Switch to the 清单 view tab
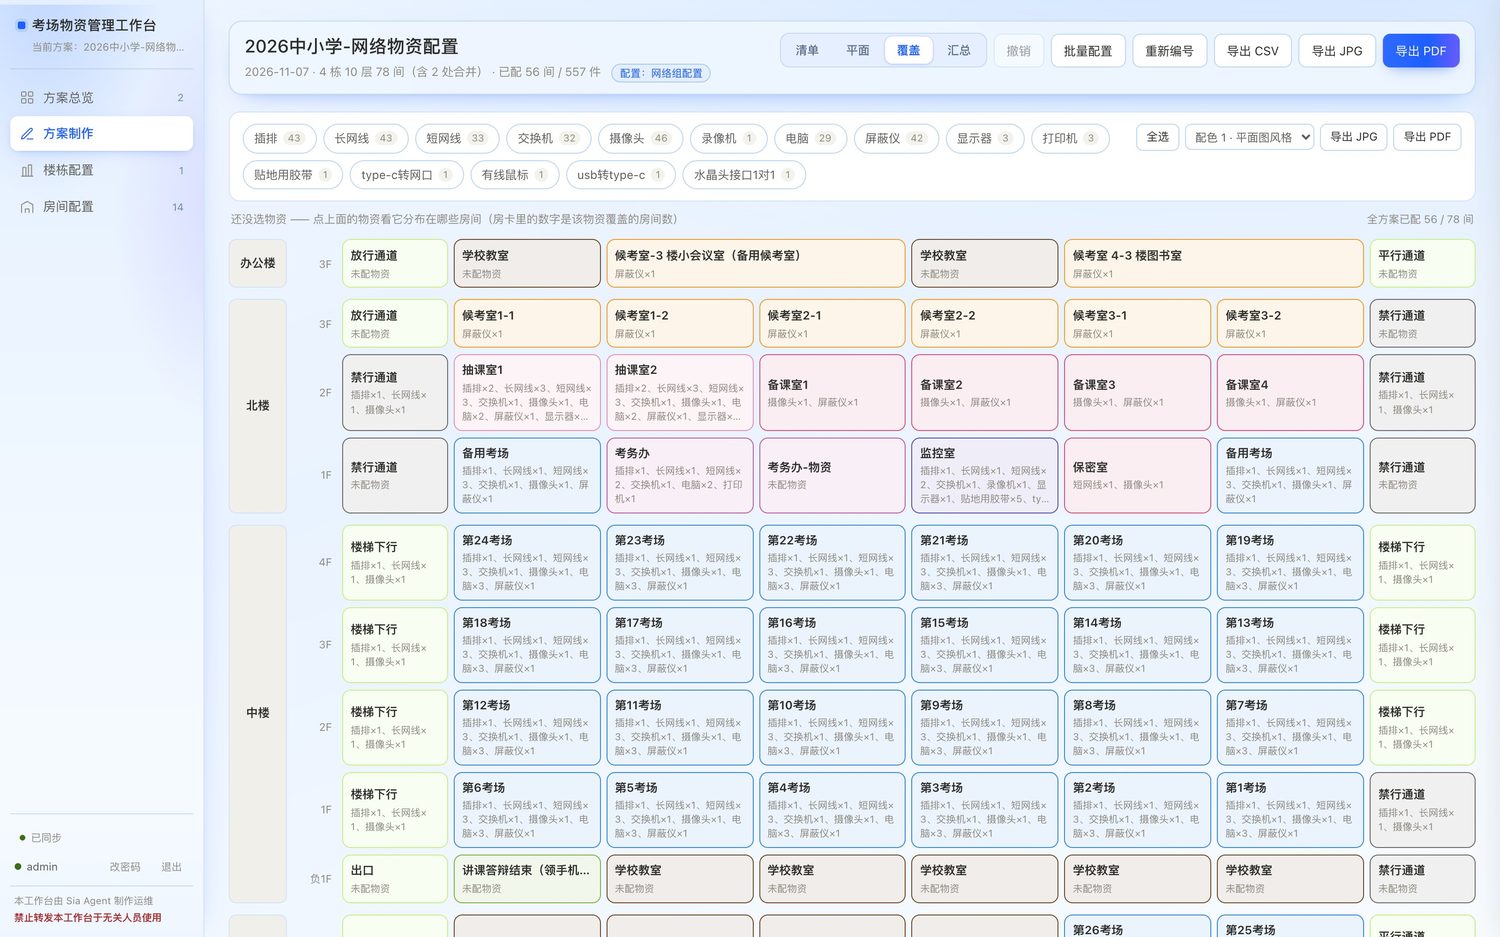1500x937 pixels. (x=807, y=51)
